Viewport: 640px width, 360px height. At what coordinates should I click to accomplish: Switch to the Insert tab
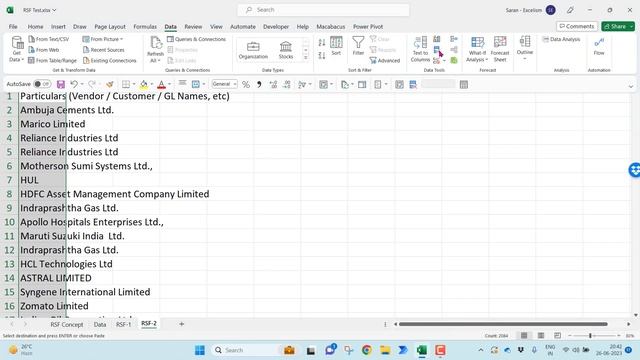58,27
